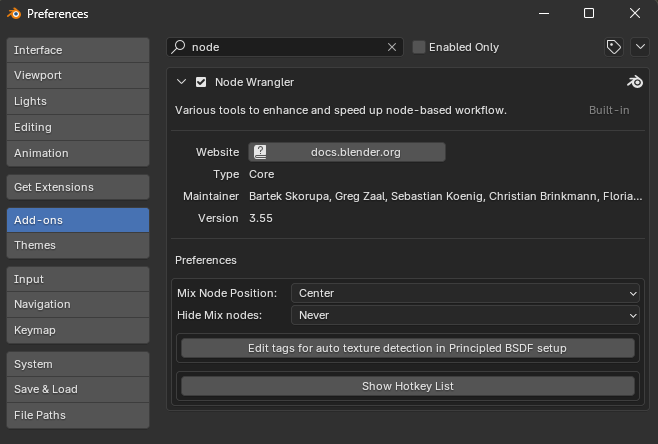The height and width of the screenshot is (444, 658).
Task: Minimize the Preferences window
Action: coord(544,13)
